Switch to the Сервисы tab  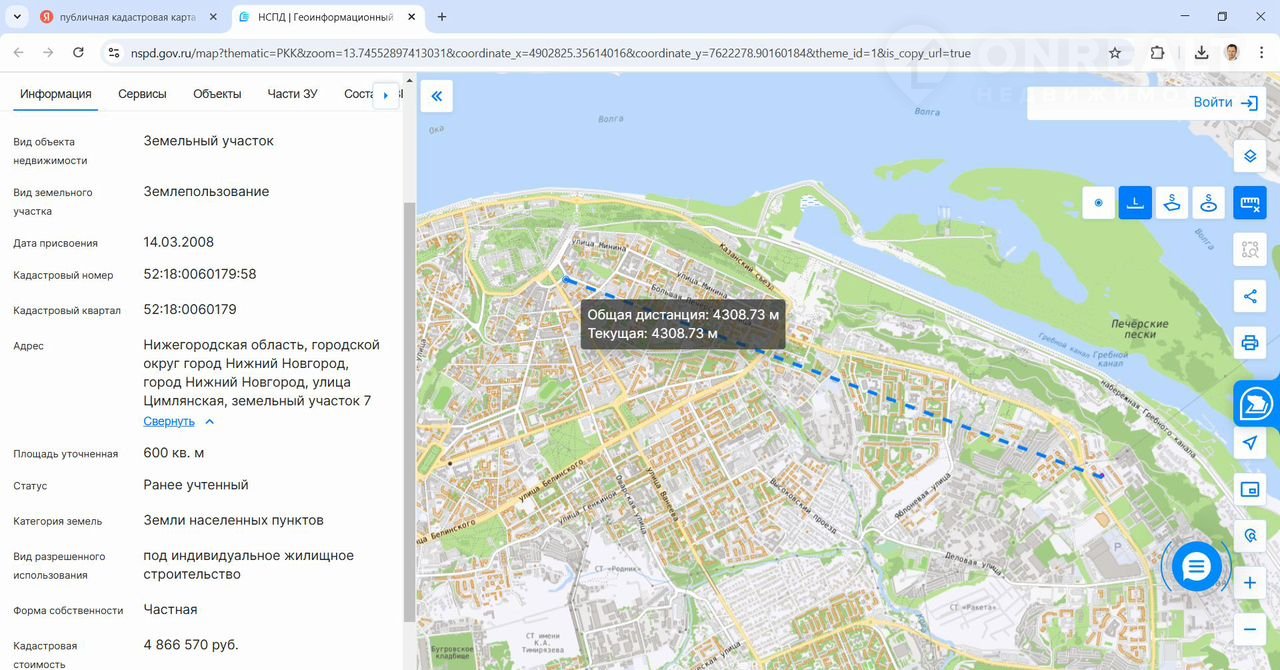tap(142, 94)
